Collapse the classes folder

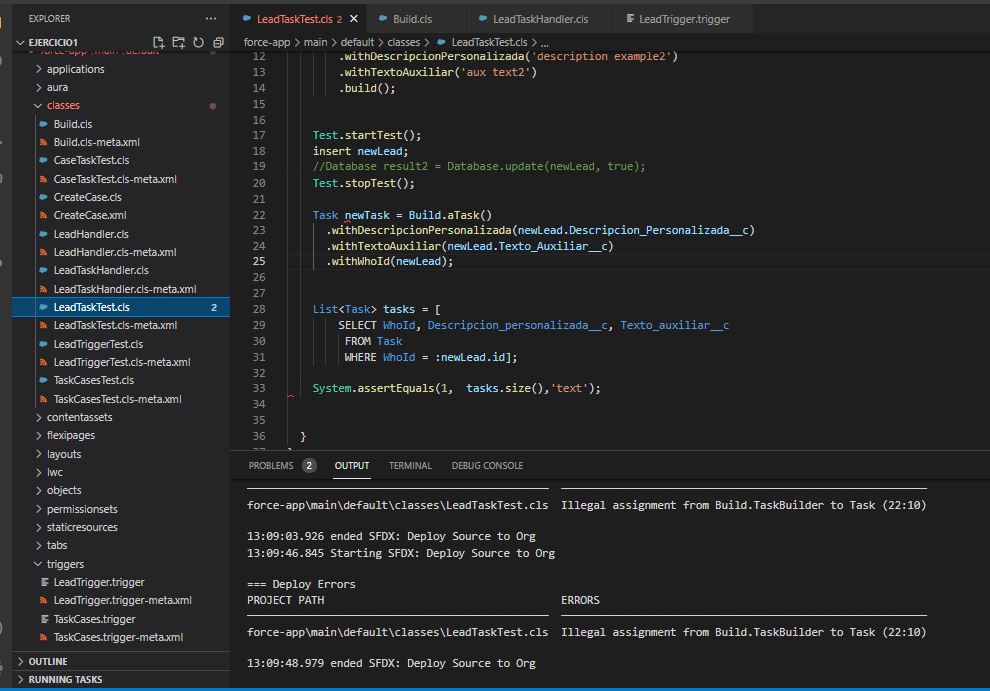point(64,105)
